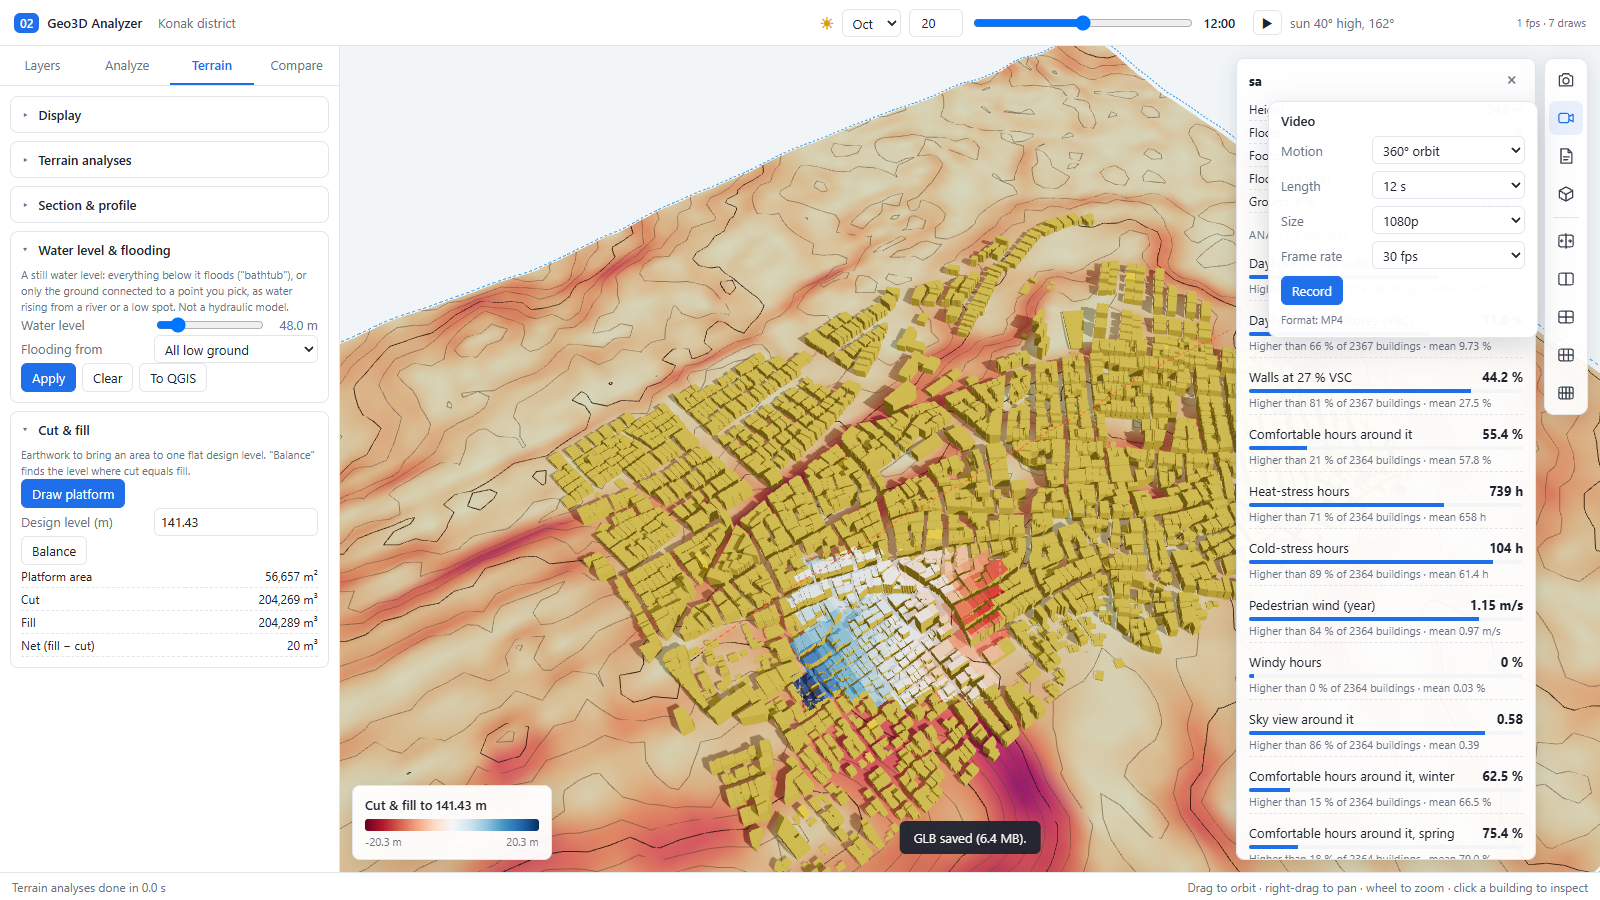
Task: Click the sun icon in top bar
Action: coord(827,23)
